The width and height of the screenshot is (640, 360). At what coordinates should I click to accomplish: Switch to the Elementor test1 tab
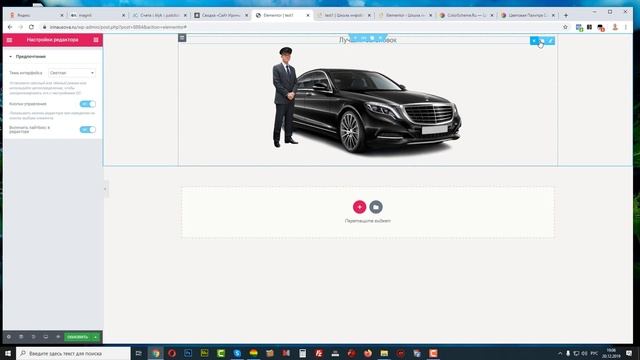pos(282,15)
